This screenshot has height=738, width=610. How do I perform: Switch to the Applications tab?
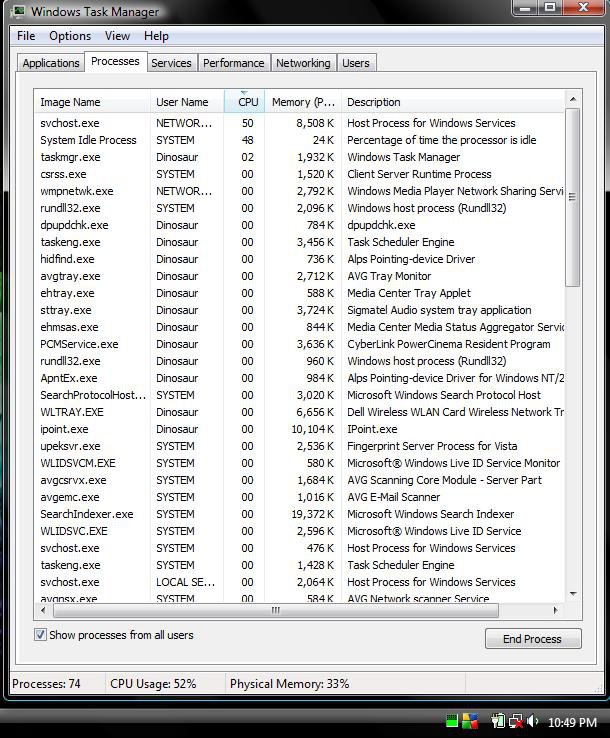(51, 63)
